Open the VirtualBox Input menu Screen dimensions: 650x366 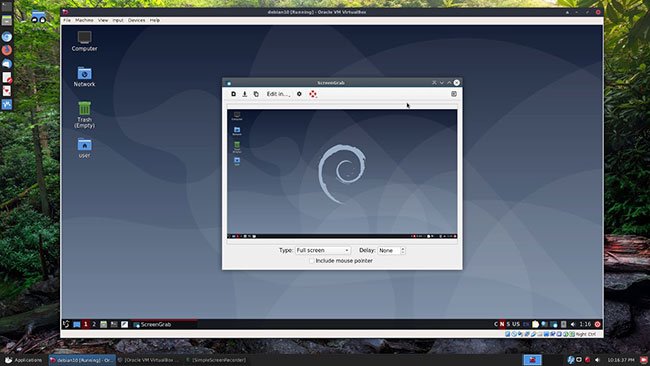tap(118, 20)
